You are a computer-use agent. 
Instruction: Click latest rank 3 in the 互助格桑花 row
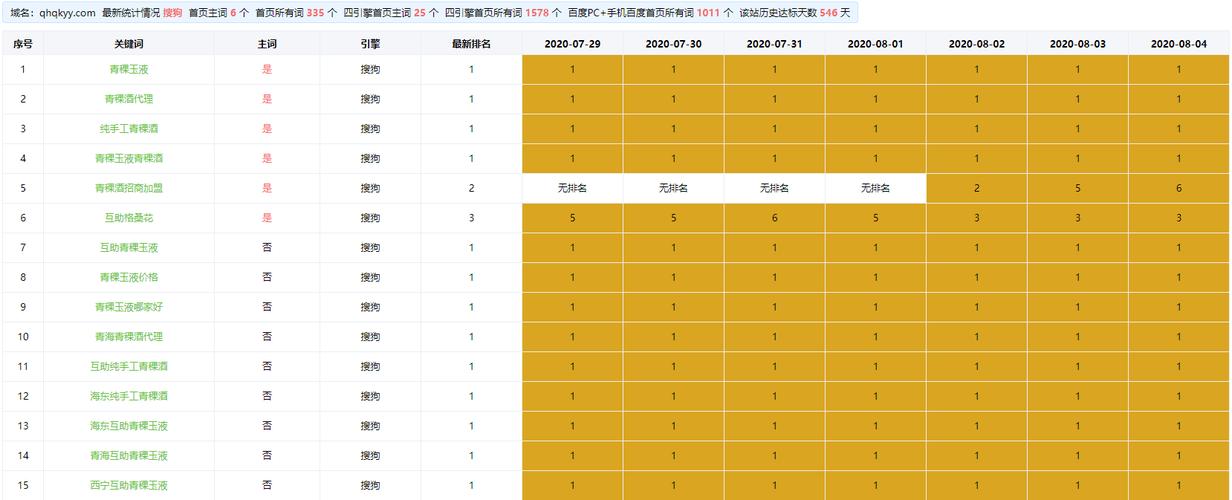click(x=471, y=218)
